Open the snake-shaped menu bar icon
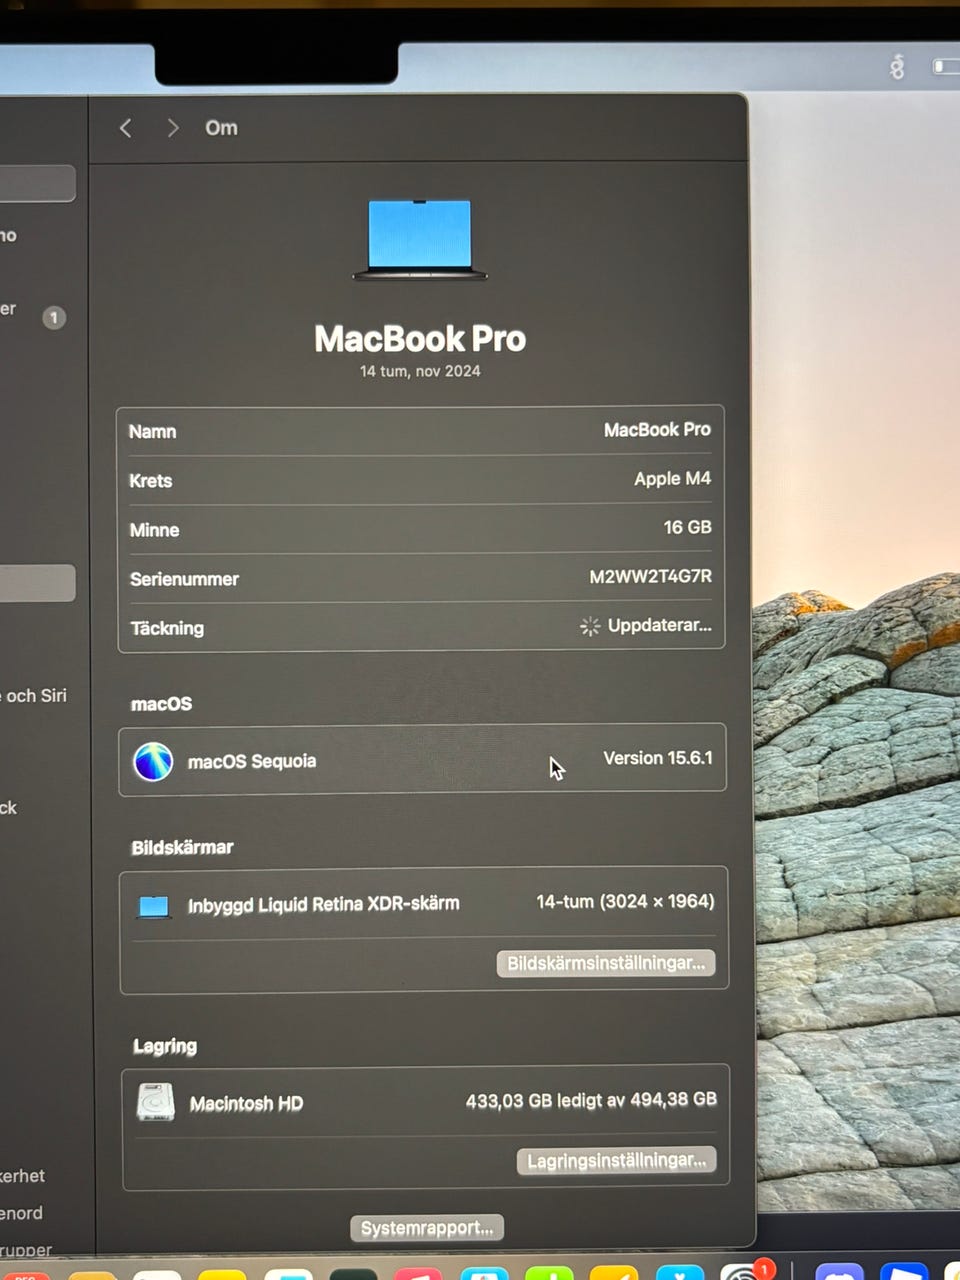 pyautogui.click(x=897, y=67)
